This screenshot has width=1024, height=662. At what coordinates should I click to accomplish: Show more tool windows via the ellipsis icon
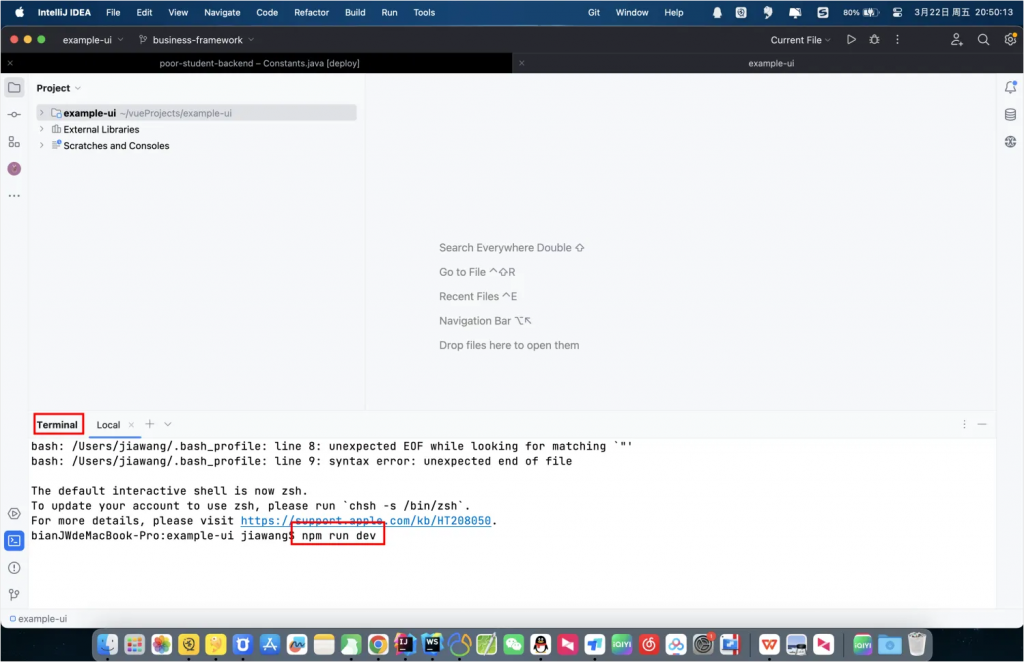click(14, 196)
